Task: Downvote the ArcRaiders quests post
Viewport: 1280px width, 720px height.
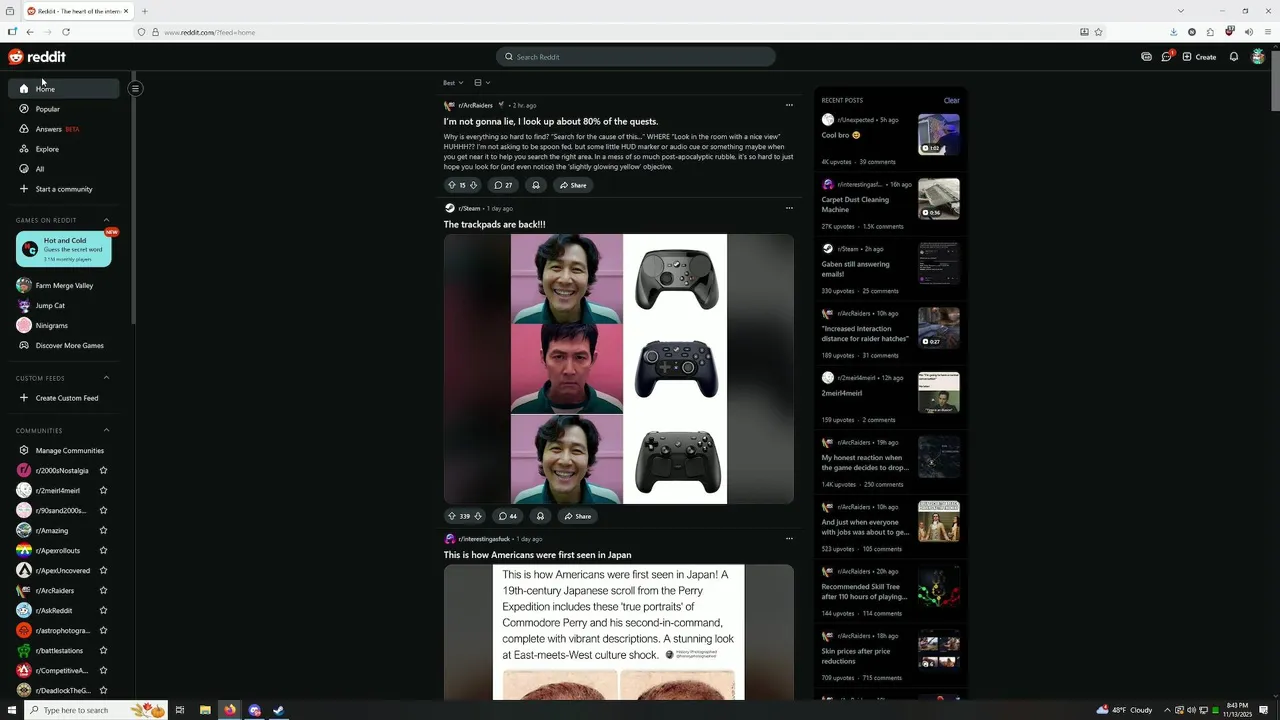Action: tap(474, 185)
